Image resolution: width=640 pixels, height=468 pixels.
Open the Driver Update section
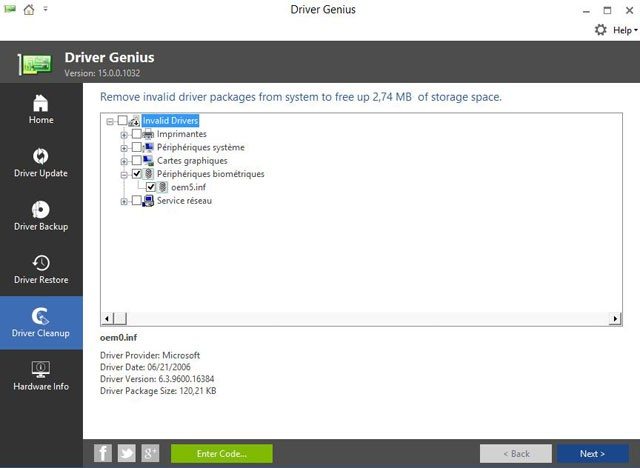(x=41, y=163)
